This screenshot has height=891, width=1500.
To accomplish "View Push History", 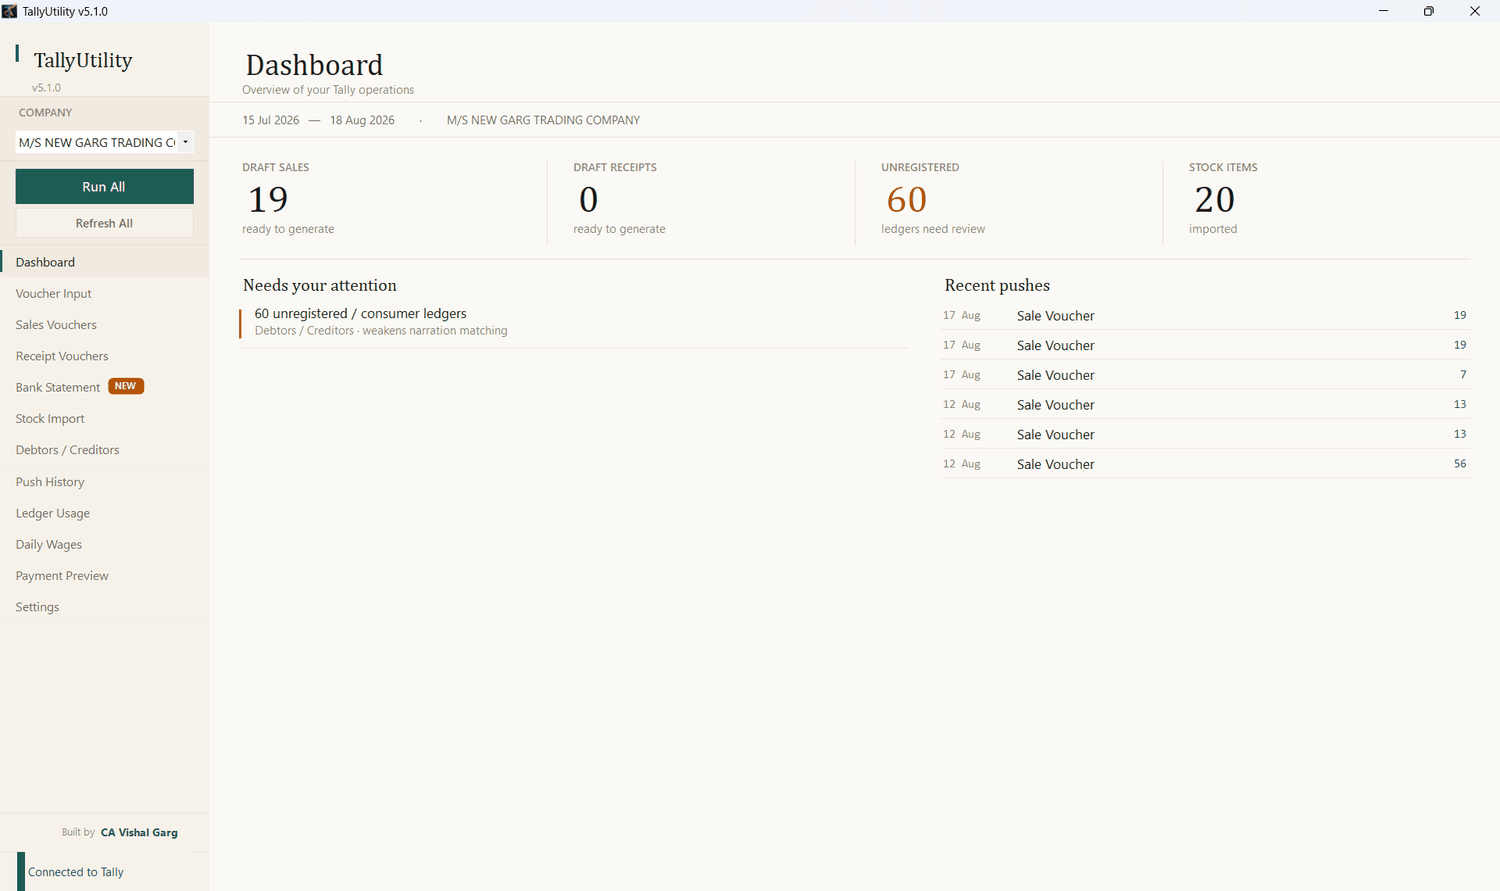I will tap(104, 482).
